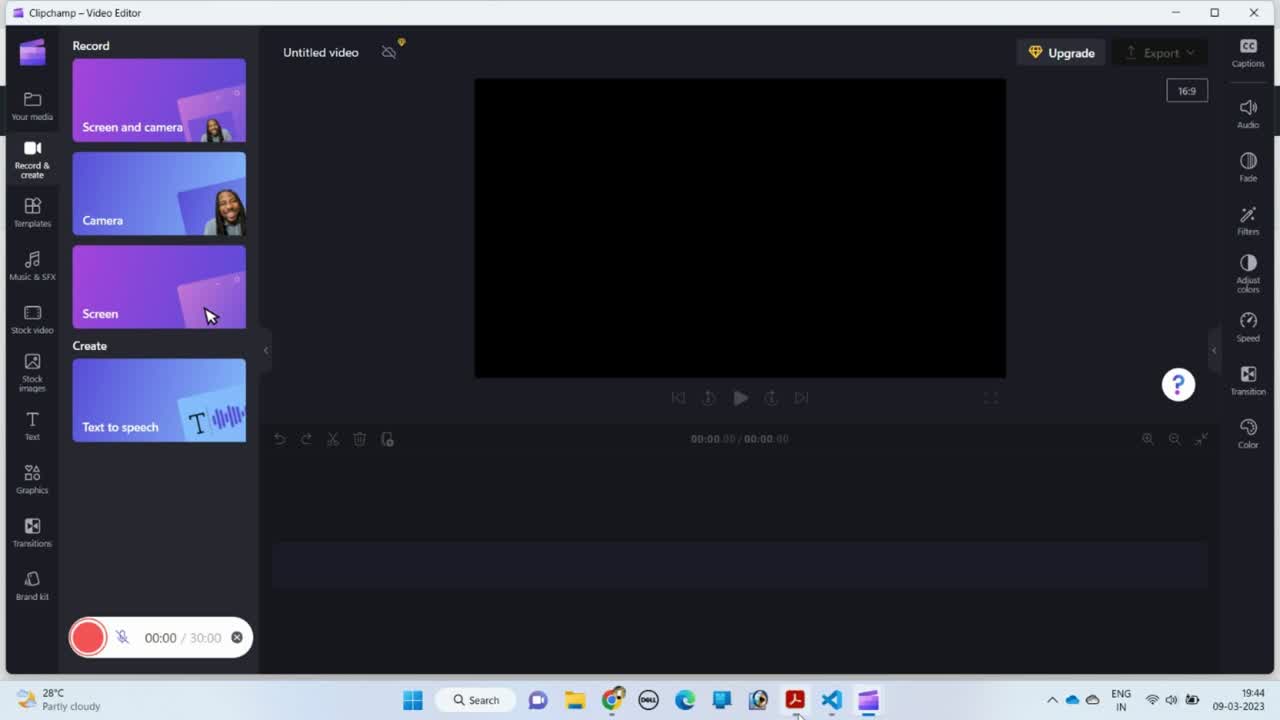Open the Captions panel
This screenshot has width=1280, height=720.
[1248, 53]
